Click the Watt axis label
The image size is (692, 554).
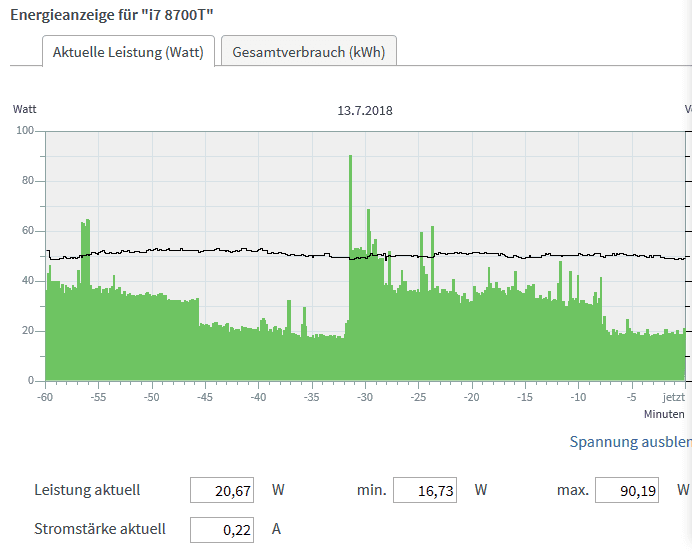tap(24, 109)
